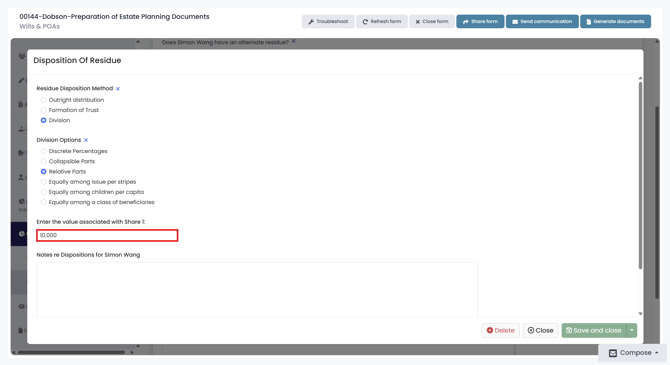670x365 pixels.
Task: Click the dialog Close button
Action: pyautogui.click(x=540, y=330)
